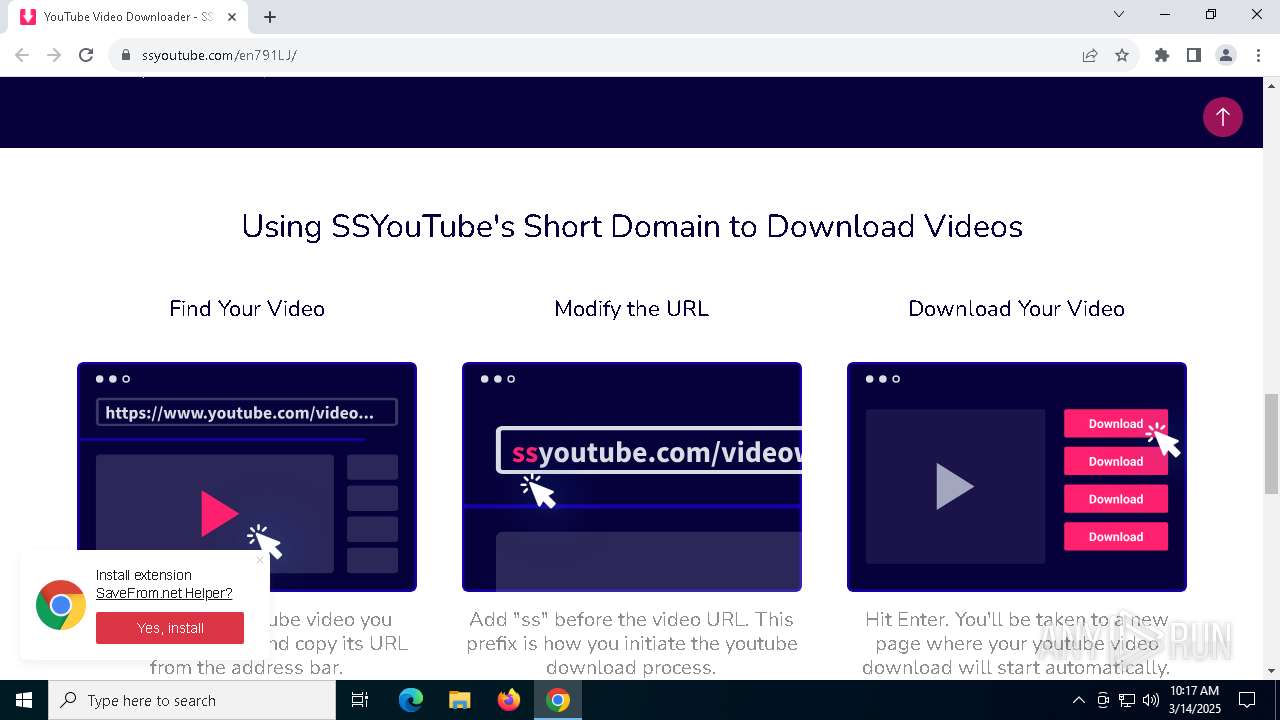Click the scrollbar down arrow
This screenshot has height=720, width=1280.
point(1271,671)
